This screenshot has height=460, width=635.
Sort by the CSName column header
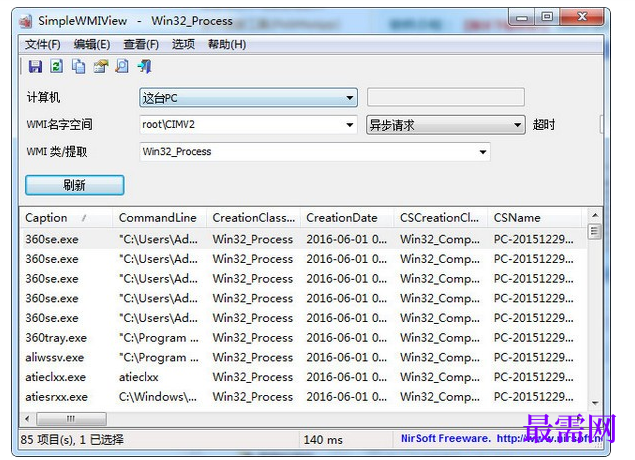[x=535, y=217]
